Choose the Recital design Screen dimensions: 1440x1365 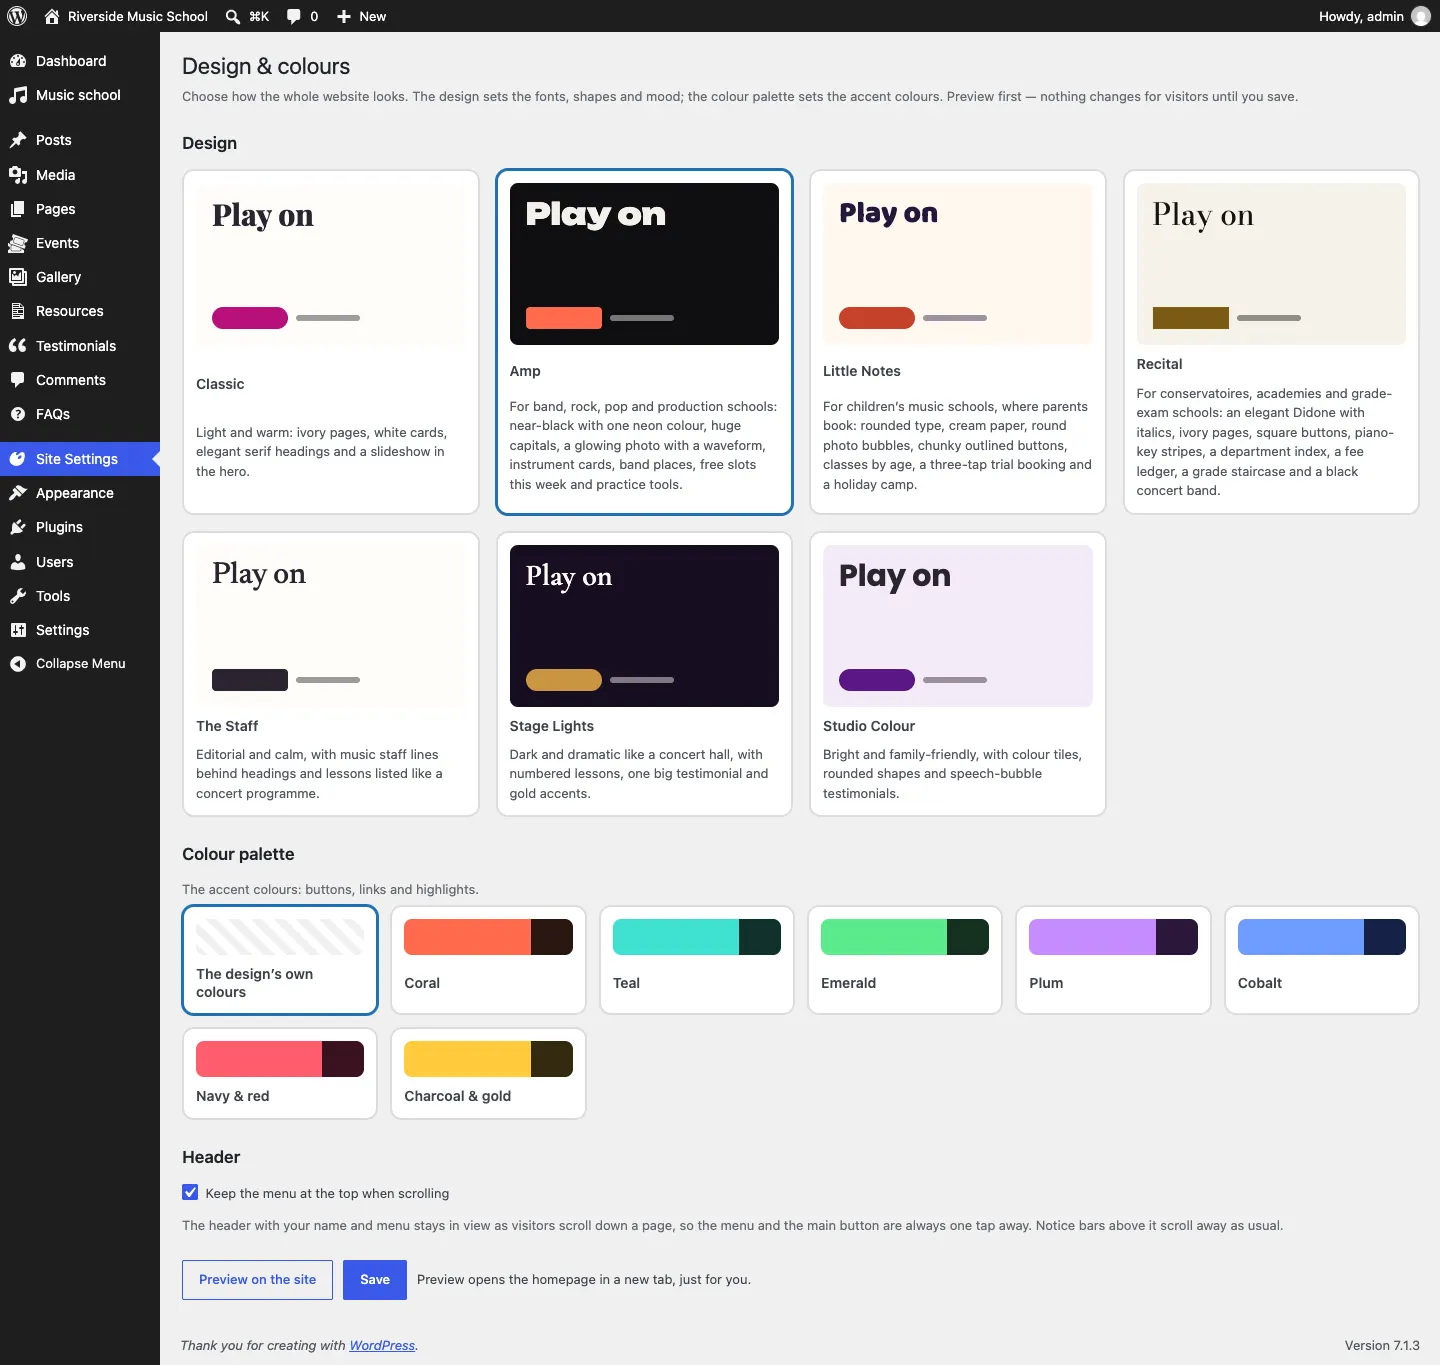(x=1271, y=342)
